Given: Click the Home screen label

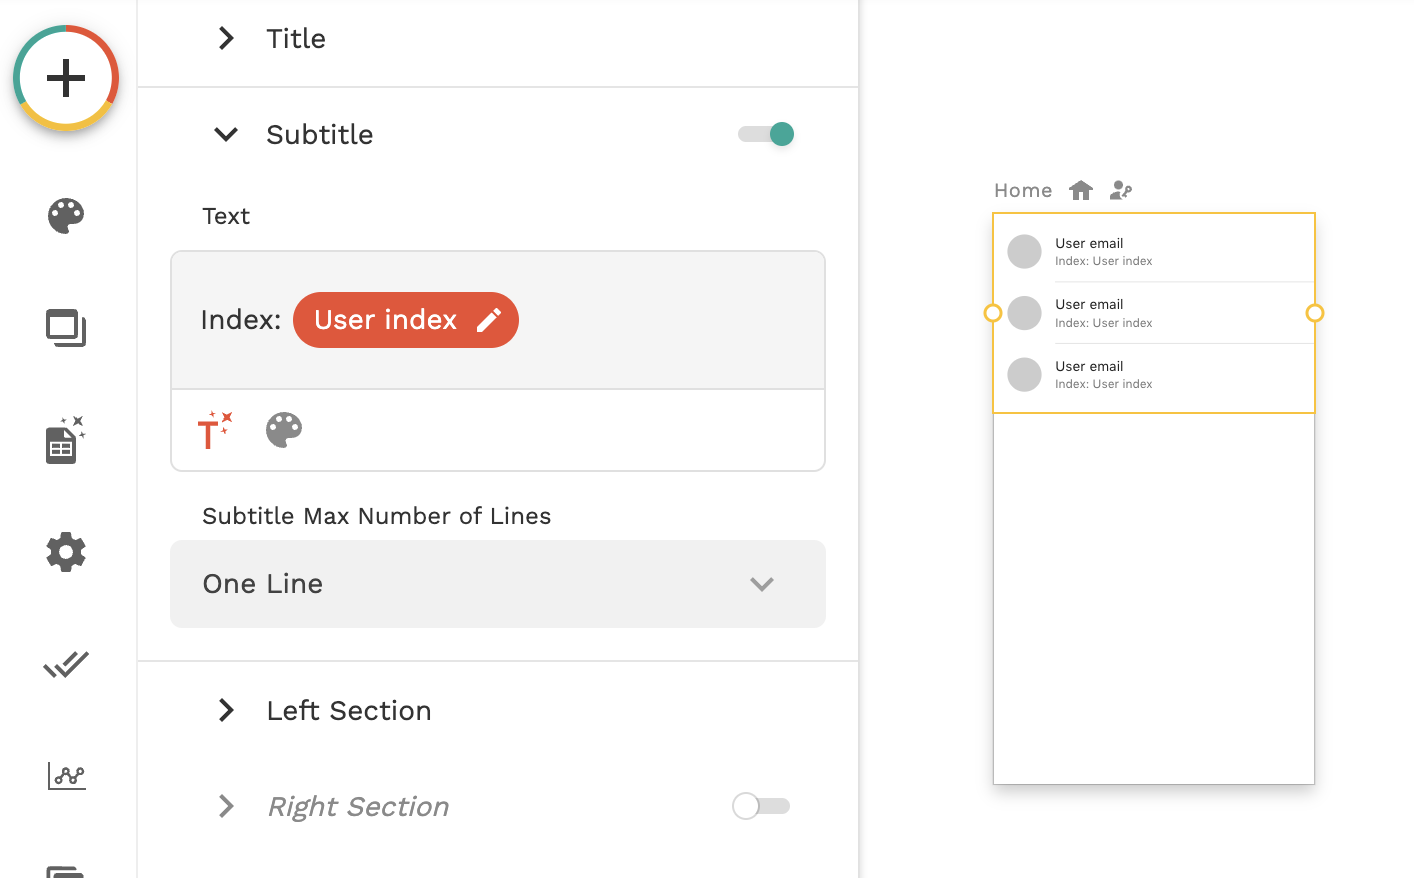Looking at the screenshot, I should pos(1023,190).
